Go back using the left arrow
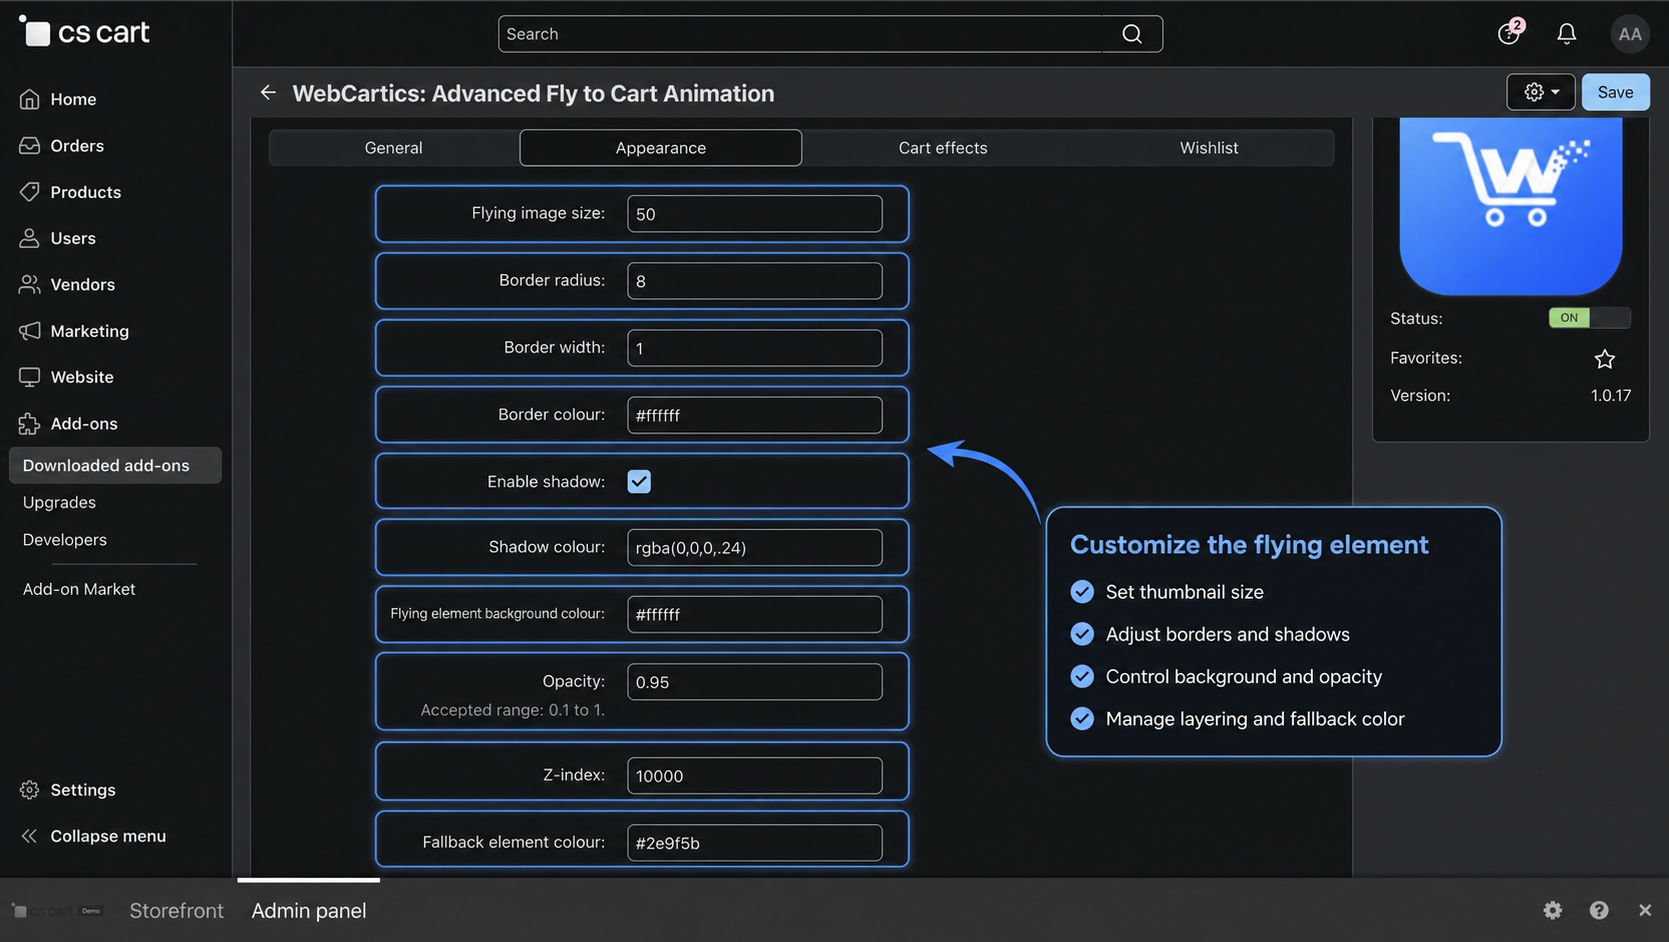Screen dimensions: 1669x942 pyautogui.click(x=268, y=92)
